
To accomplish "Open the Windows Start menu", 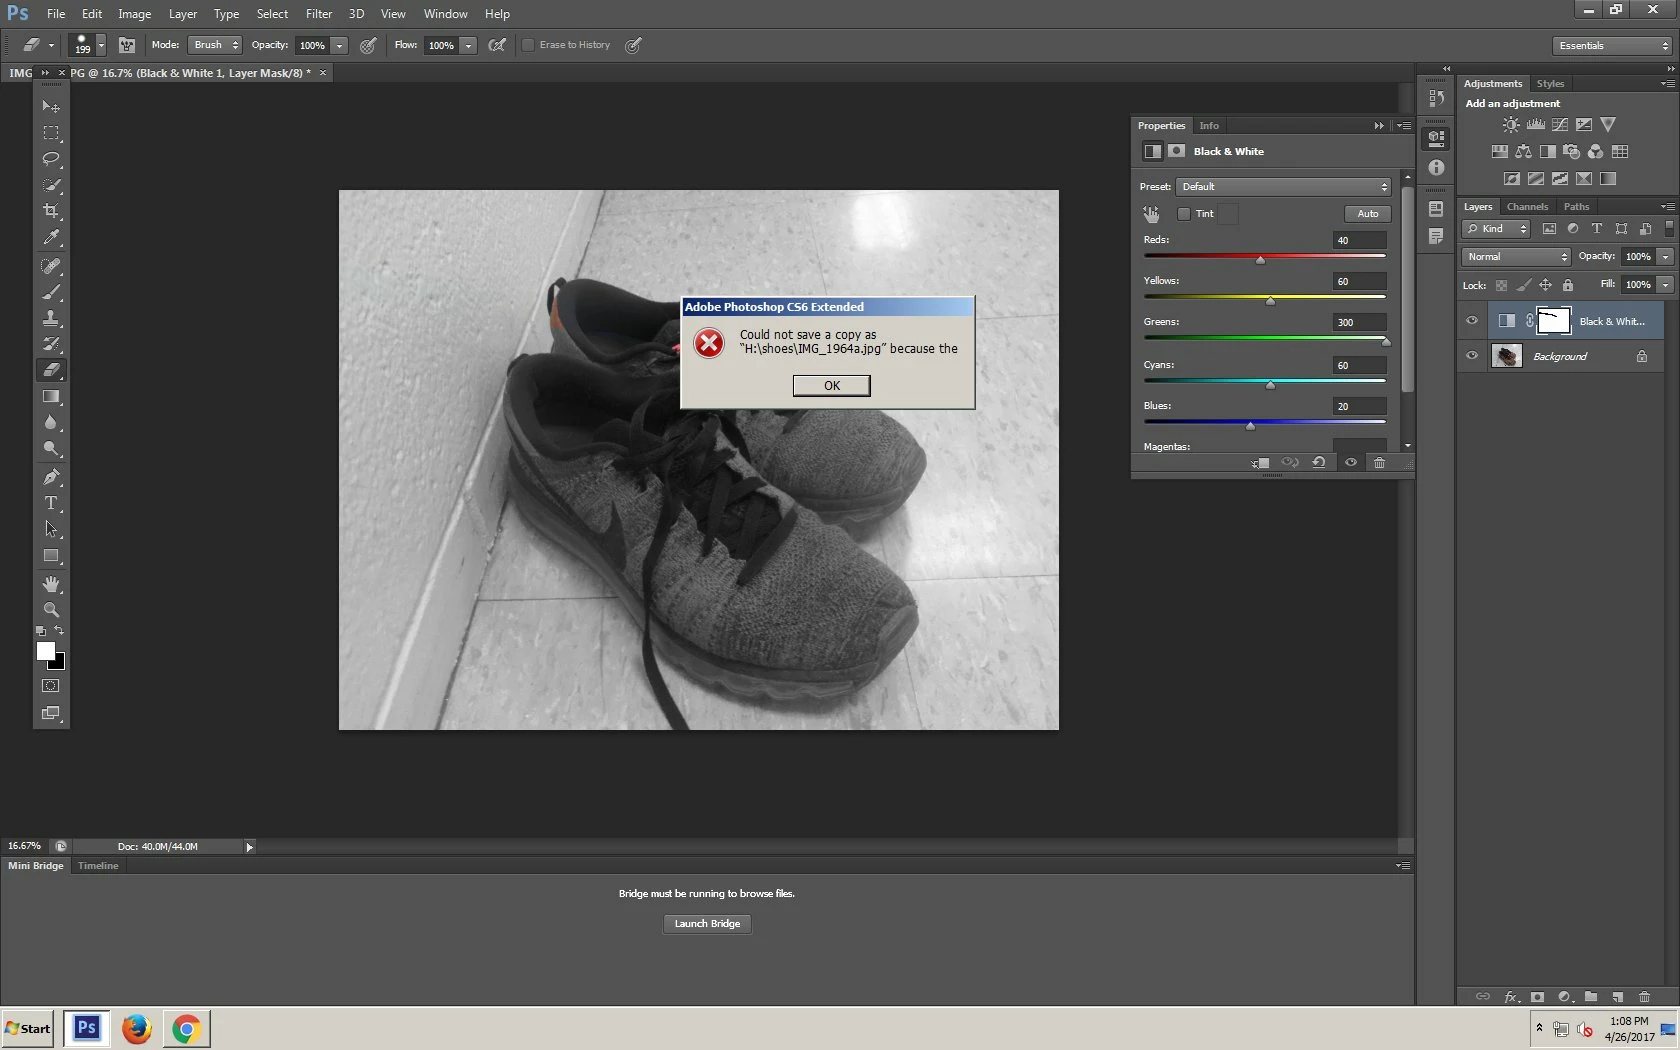I will point(28,1029).
